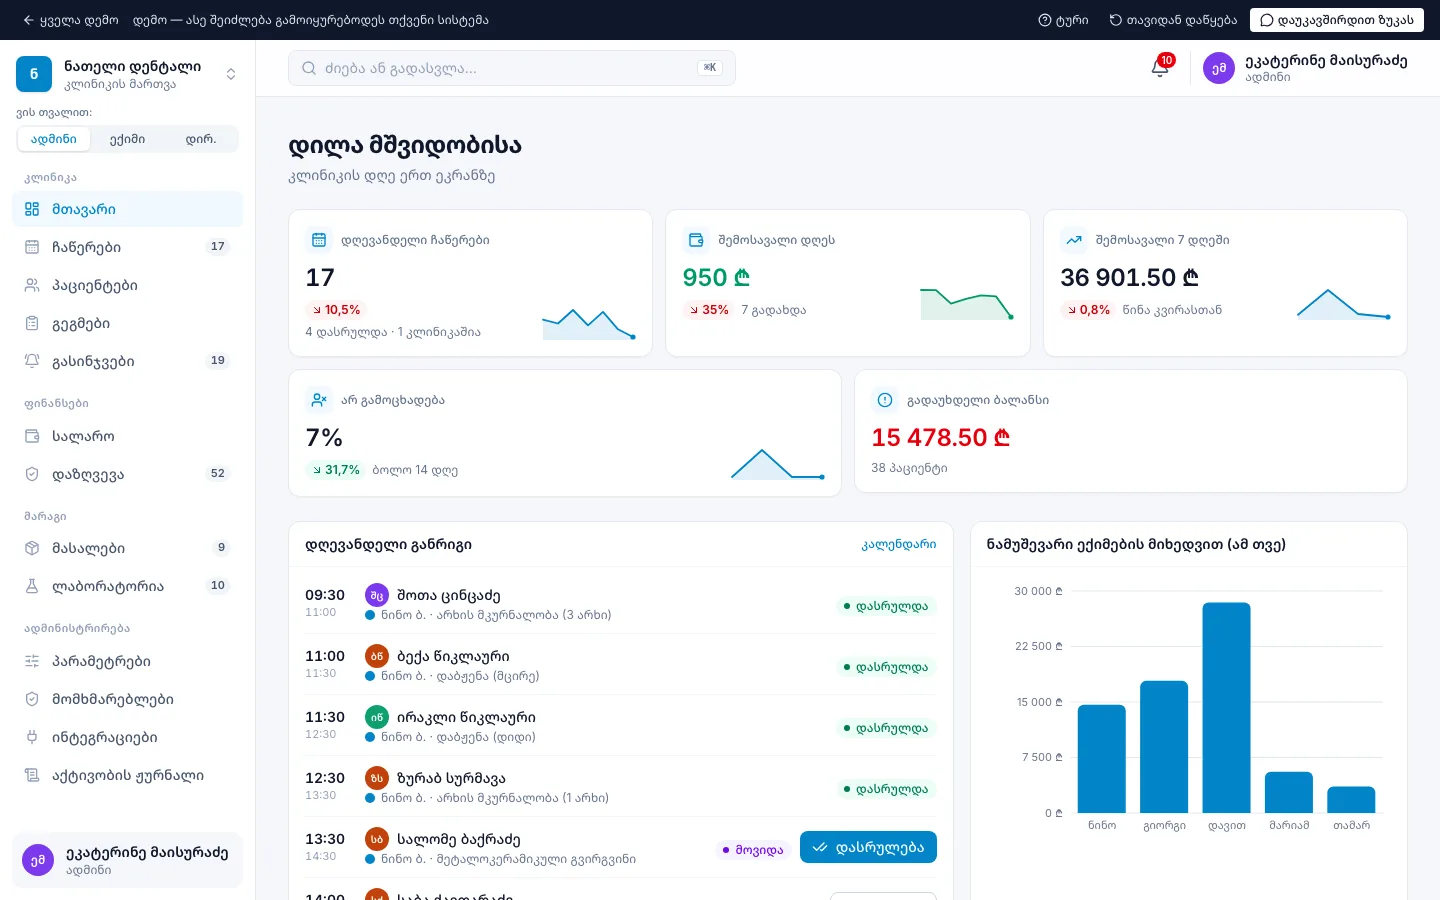Click the clinic logo with number 6

click(34, 74)
